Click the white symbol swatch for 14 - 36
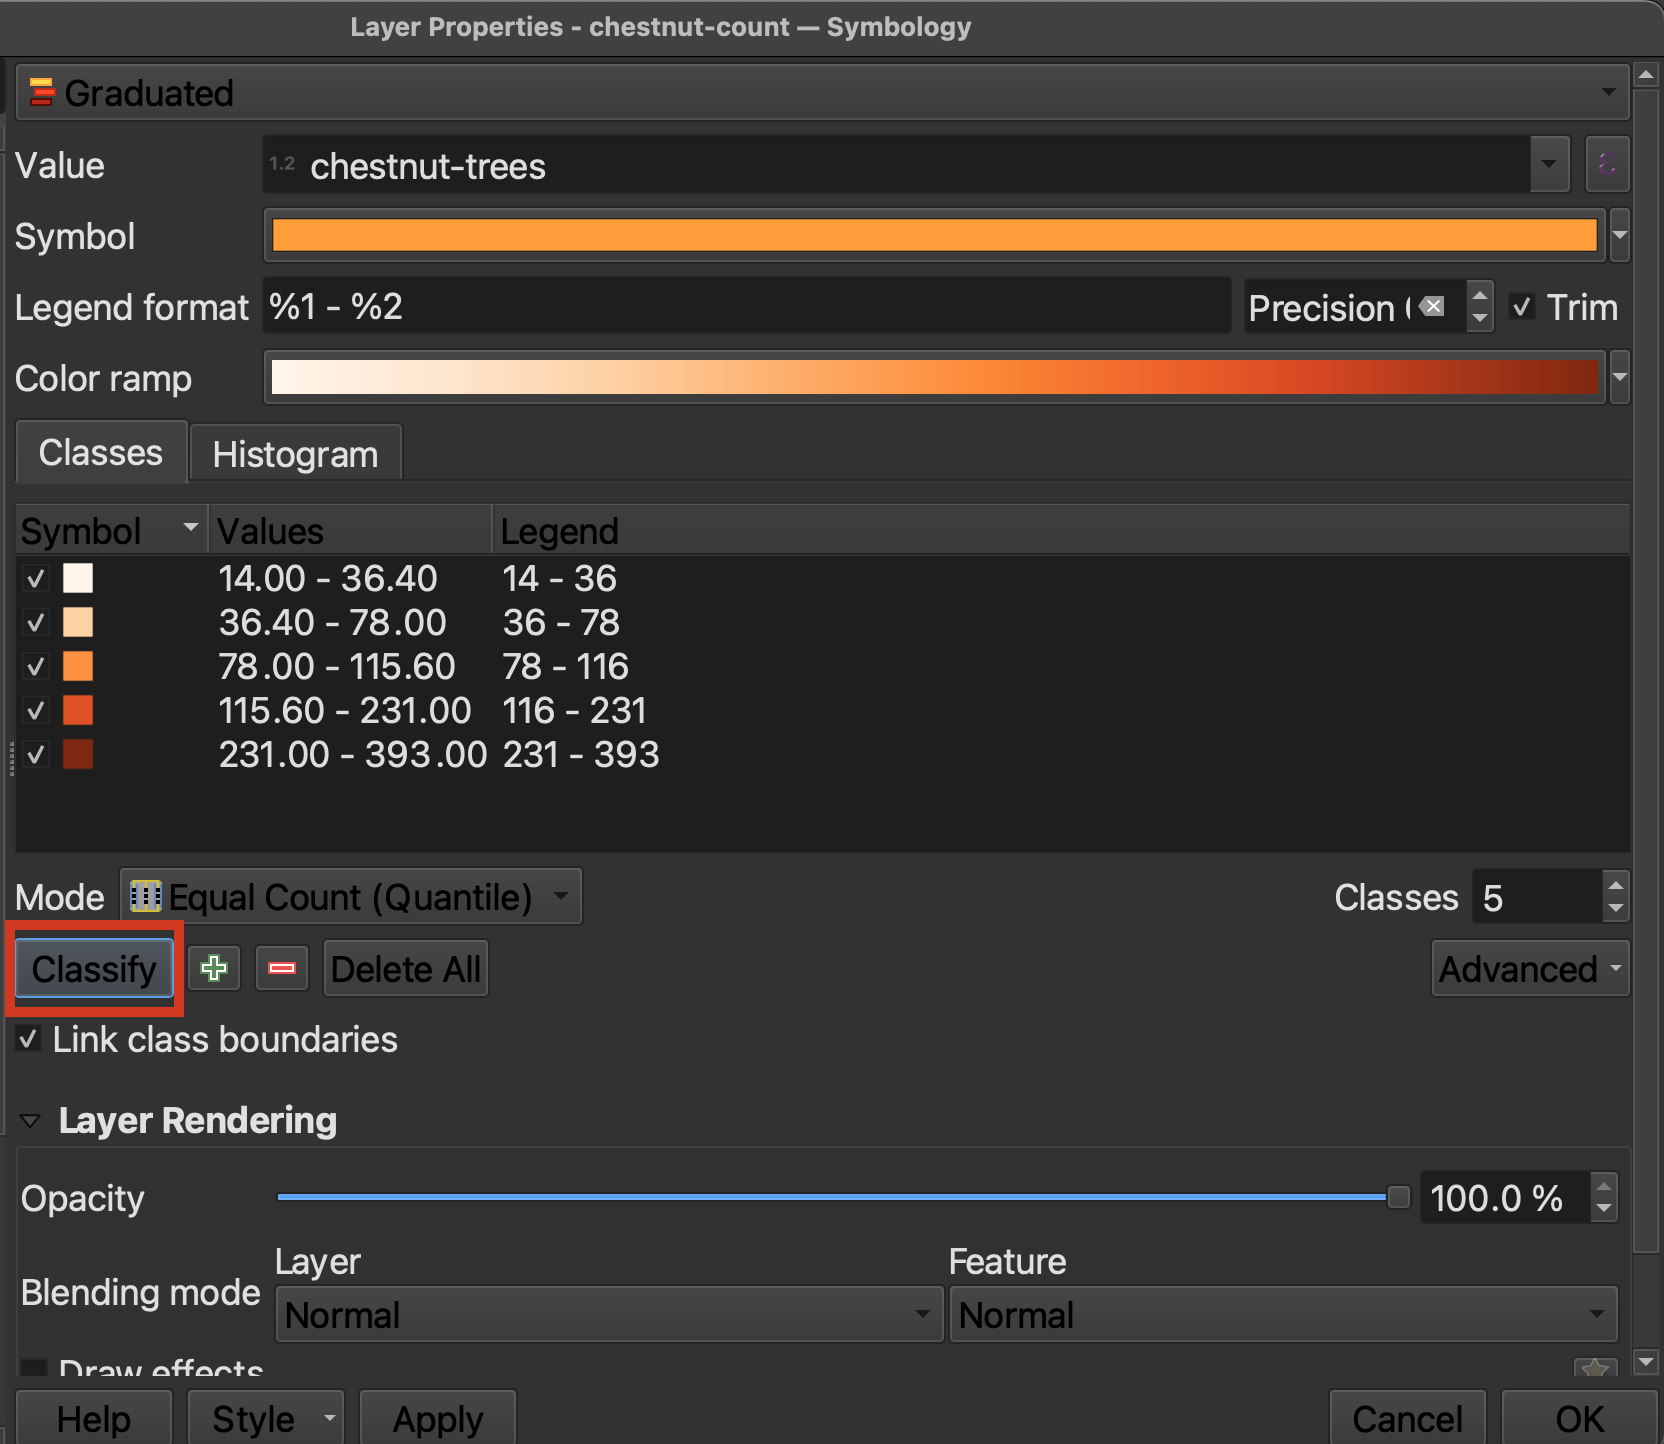 [78, 578]
